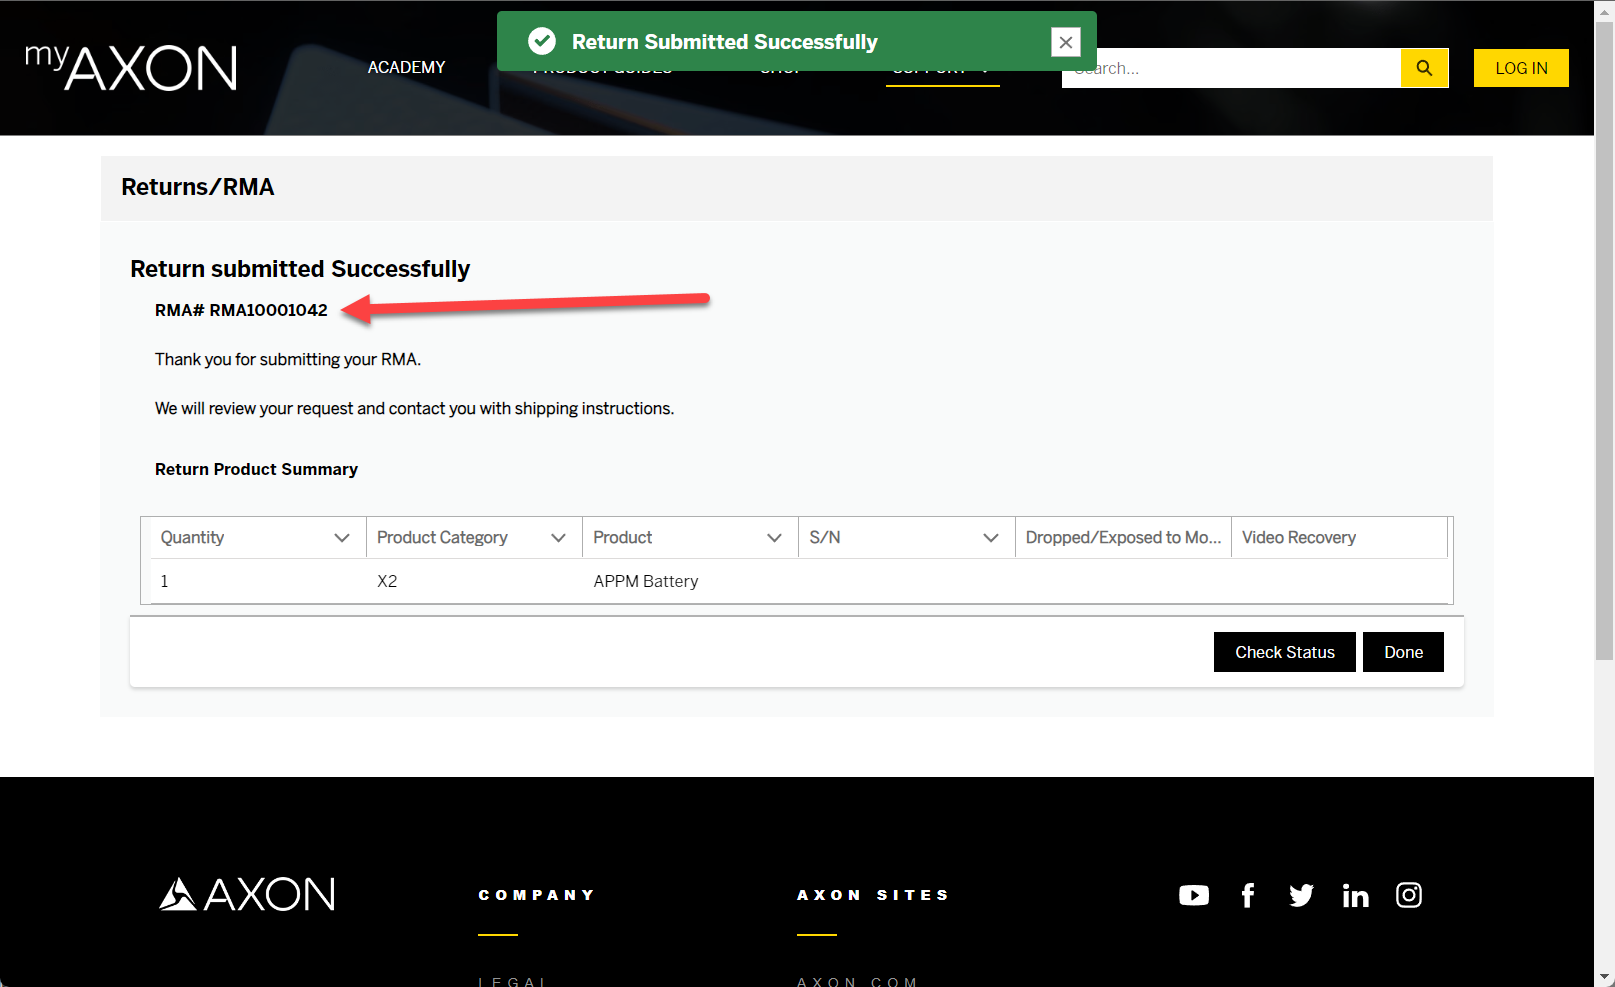Click the LOG IN button
Image resolution: width=1615 pixels, height=987 pixels.
[1520, 67]
